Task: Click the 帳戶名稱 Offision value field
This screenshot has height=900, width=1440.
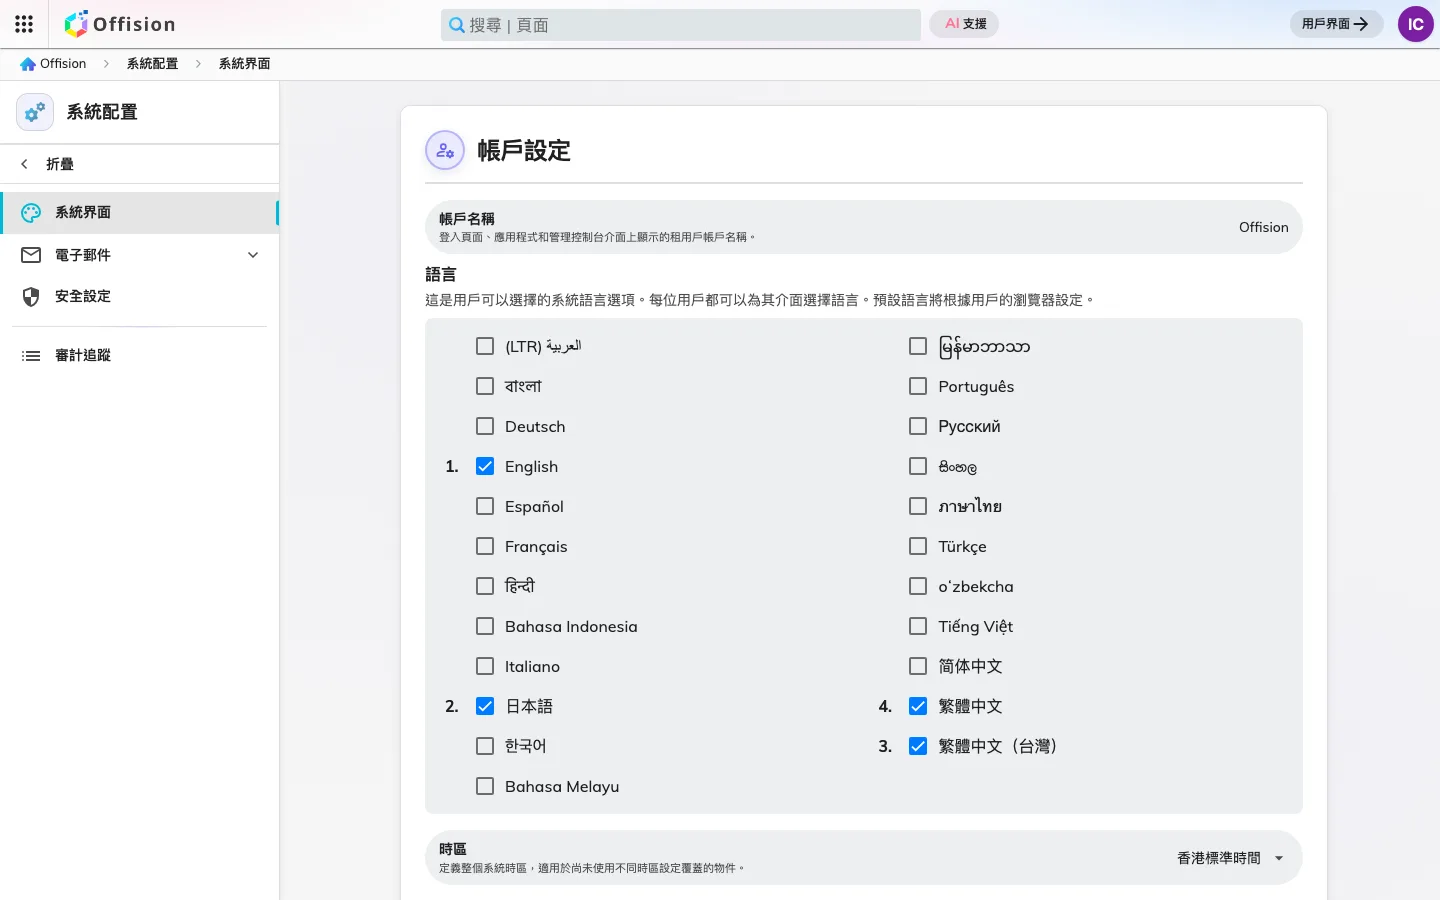Action: [x=1264, y=227]
